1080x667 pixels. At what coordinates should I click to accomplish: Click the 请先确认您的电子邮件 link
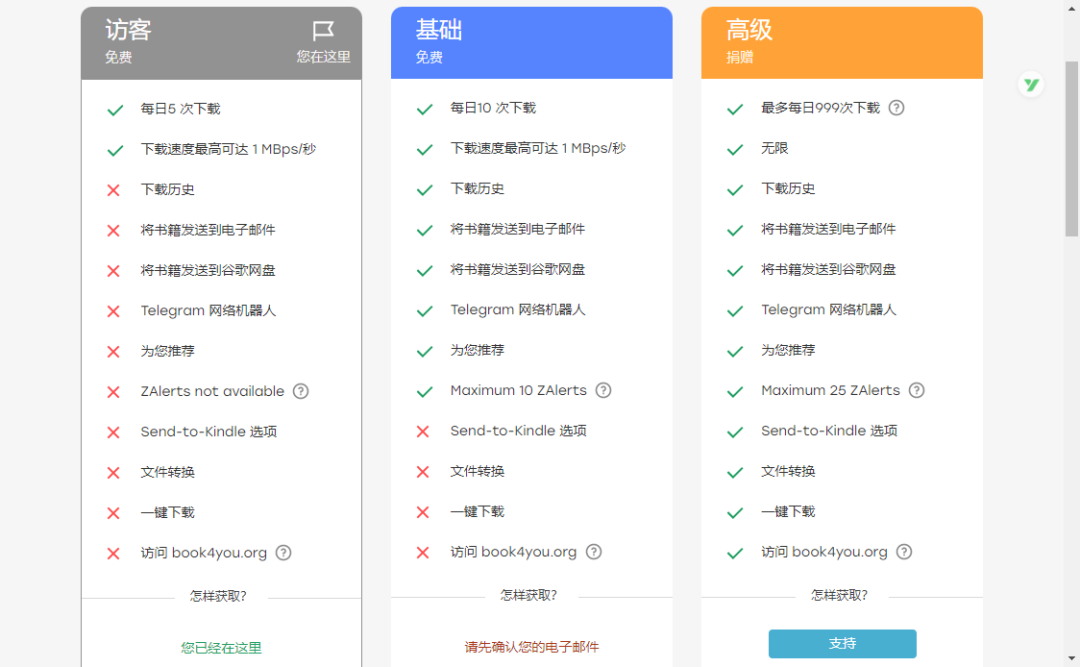coord(532,647)
